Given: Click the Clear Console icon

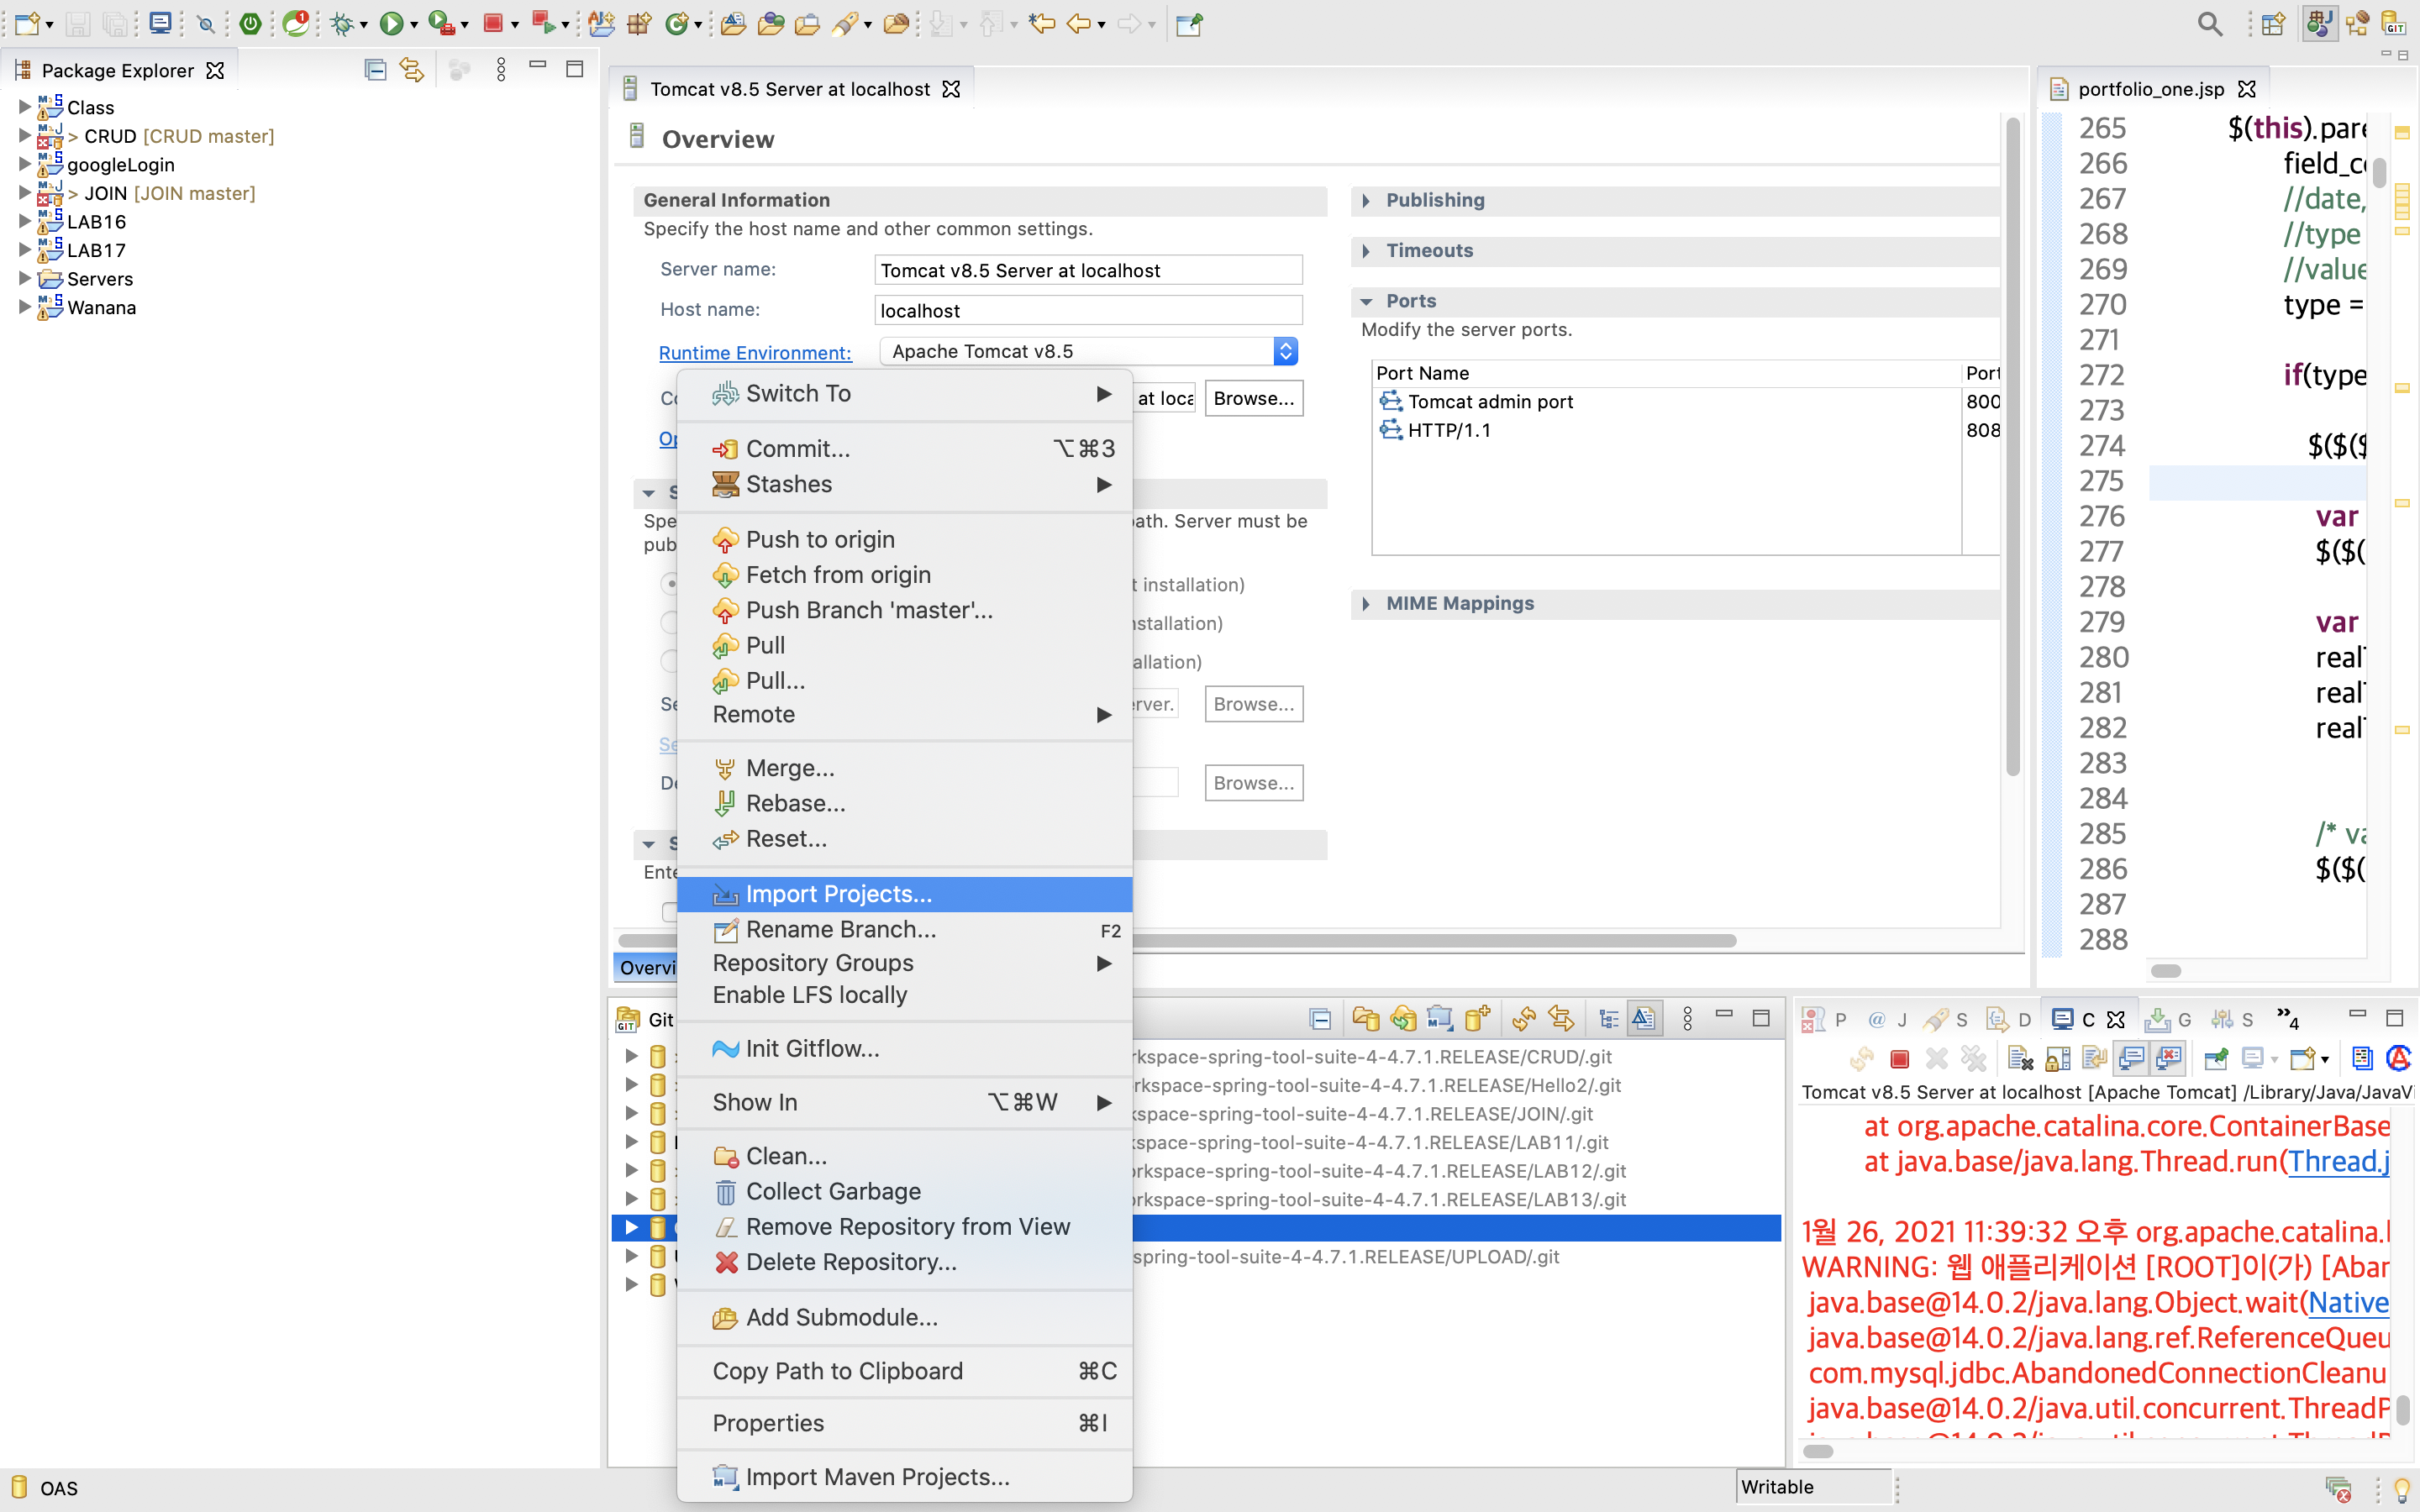Looking at the screenshot, I should coord(2020,1058).
